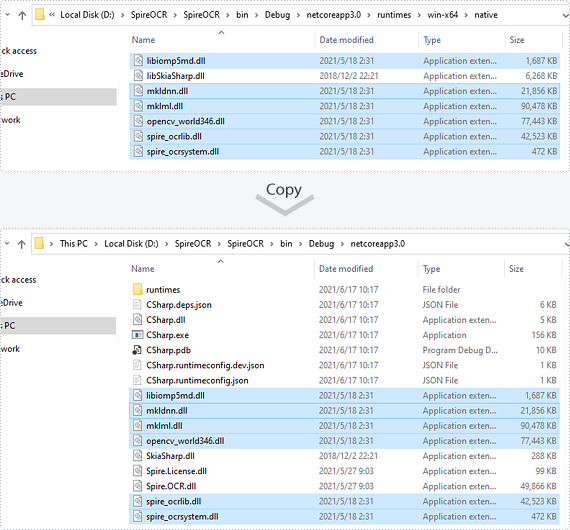Go to Debug in top breadcrumb
This screenshot has width=570, height=530.
point(277,15)
